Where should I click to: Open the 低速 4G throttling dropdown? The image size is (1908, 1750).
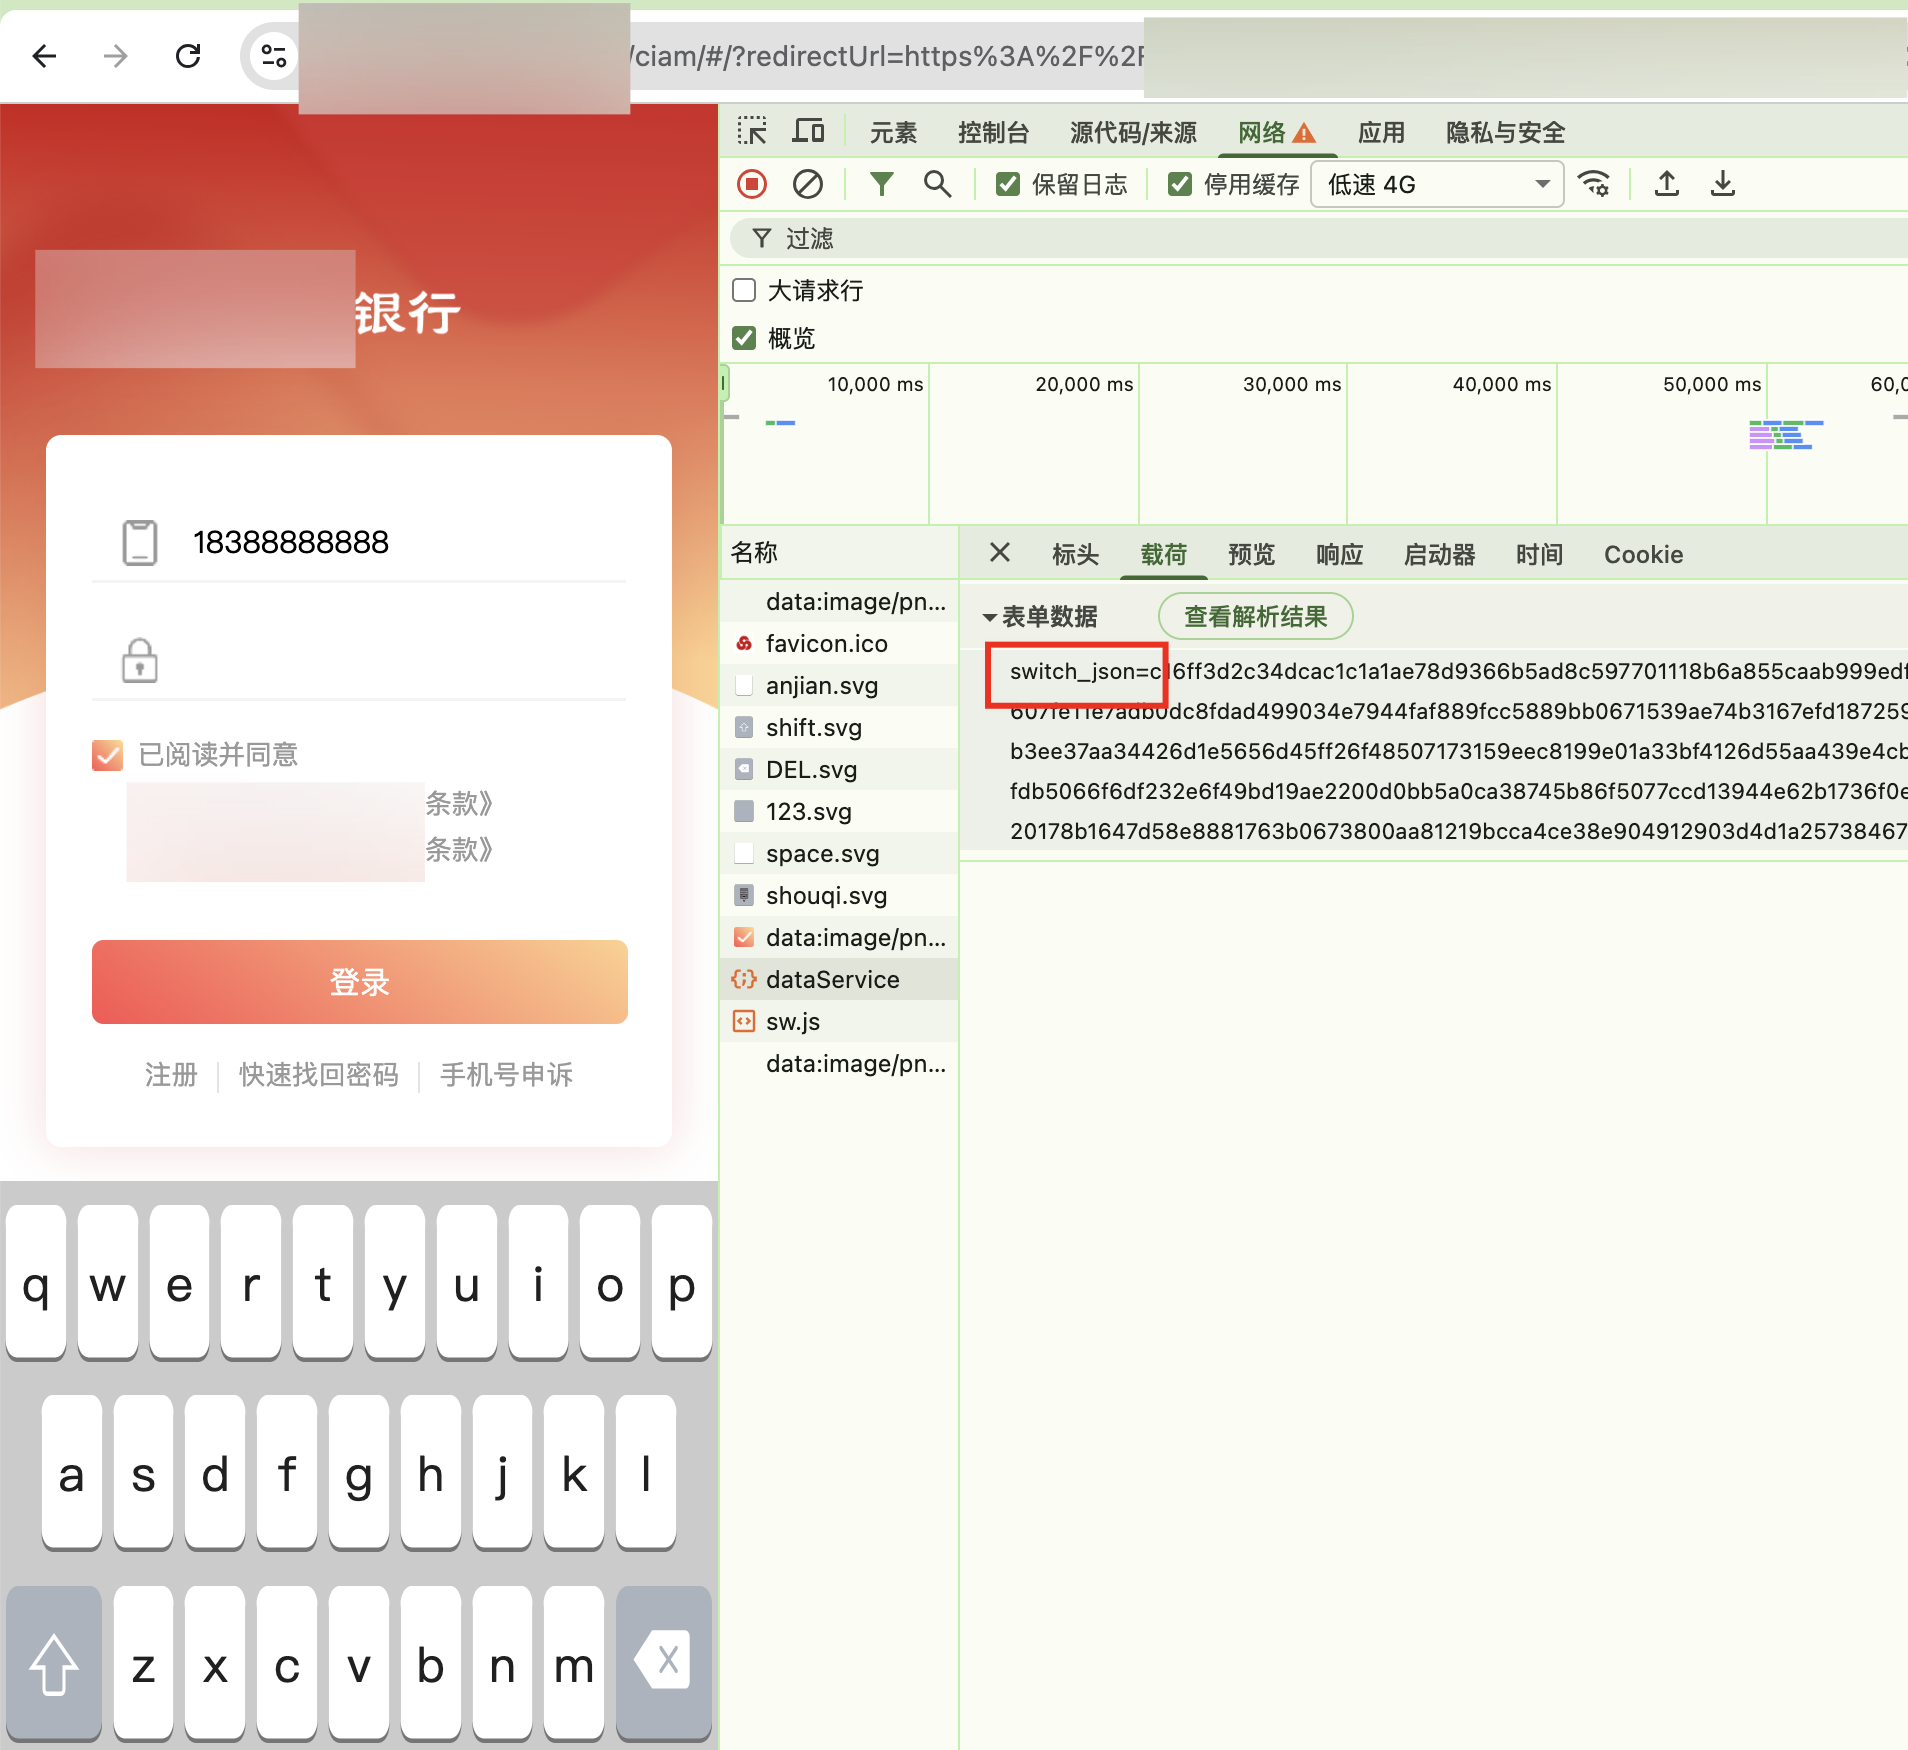(x=1436, y=184)
